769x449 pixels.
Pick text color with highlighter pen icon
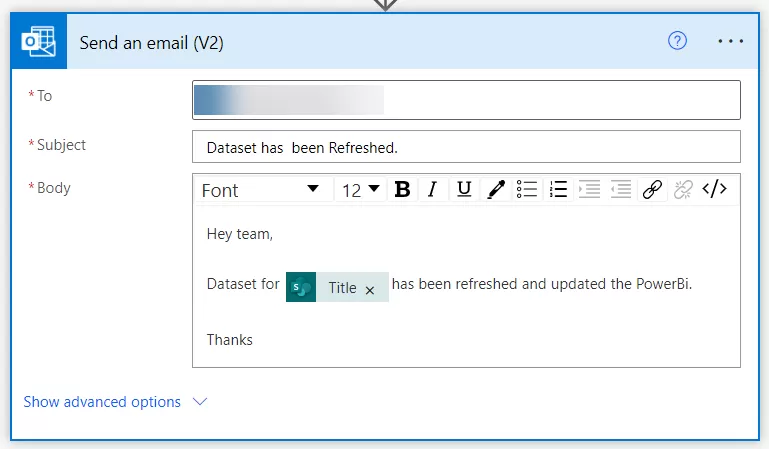pyautogui.click(x=495, y=189)
